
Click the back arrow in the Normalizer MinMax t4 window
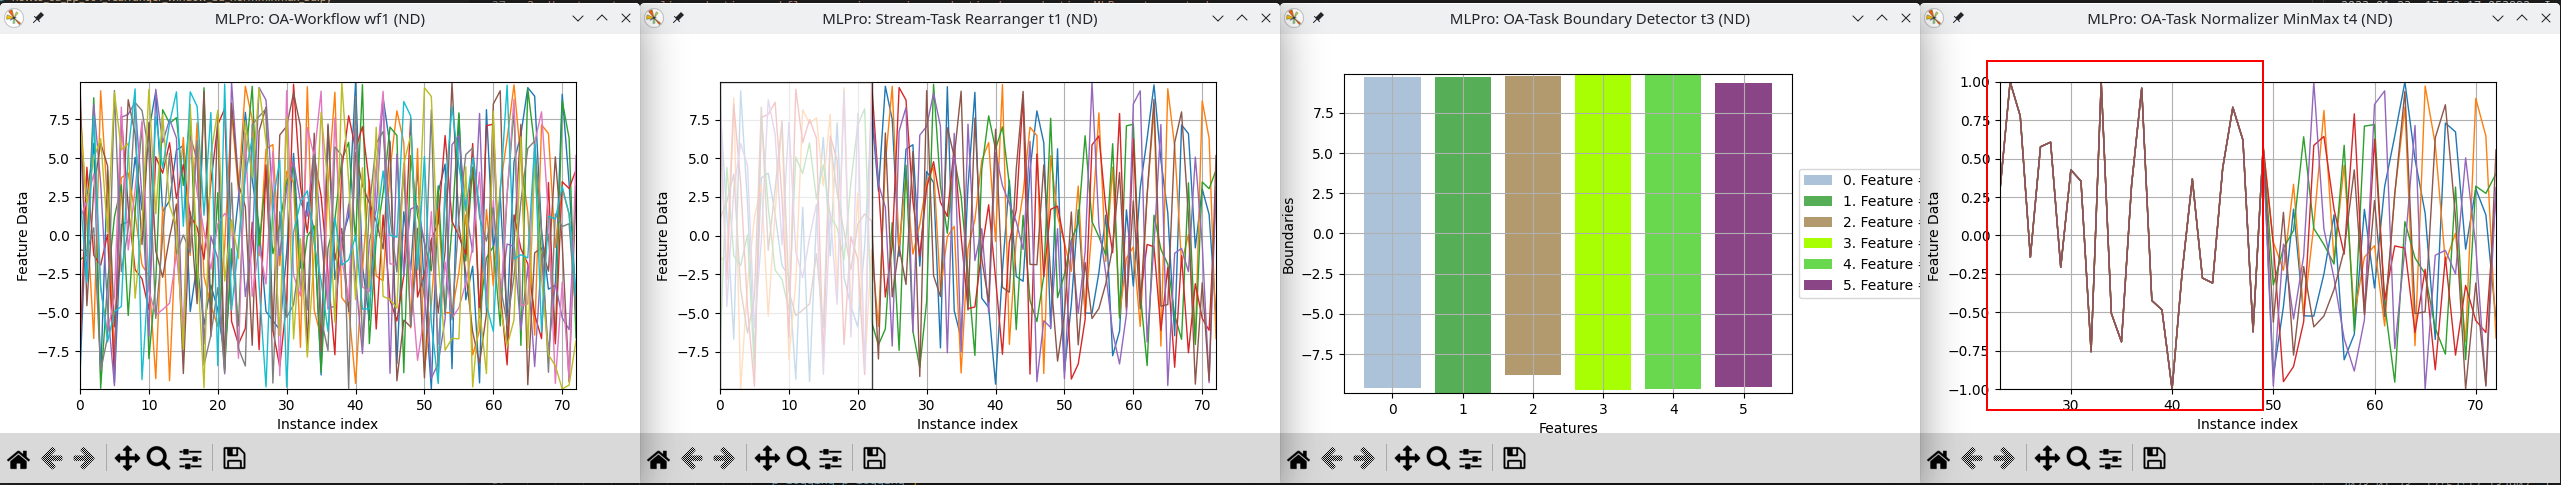[1972, 459]
